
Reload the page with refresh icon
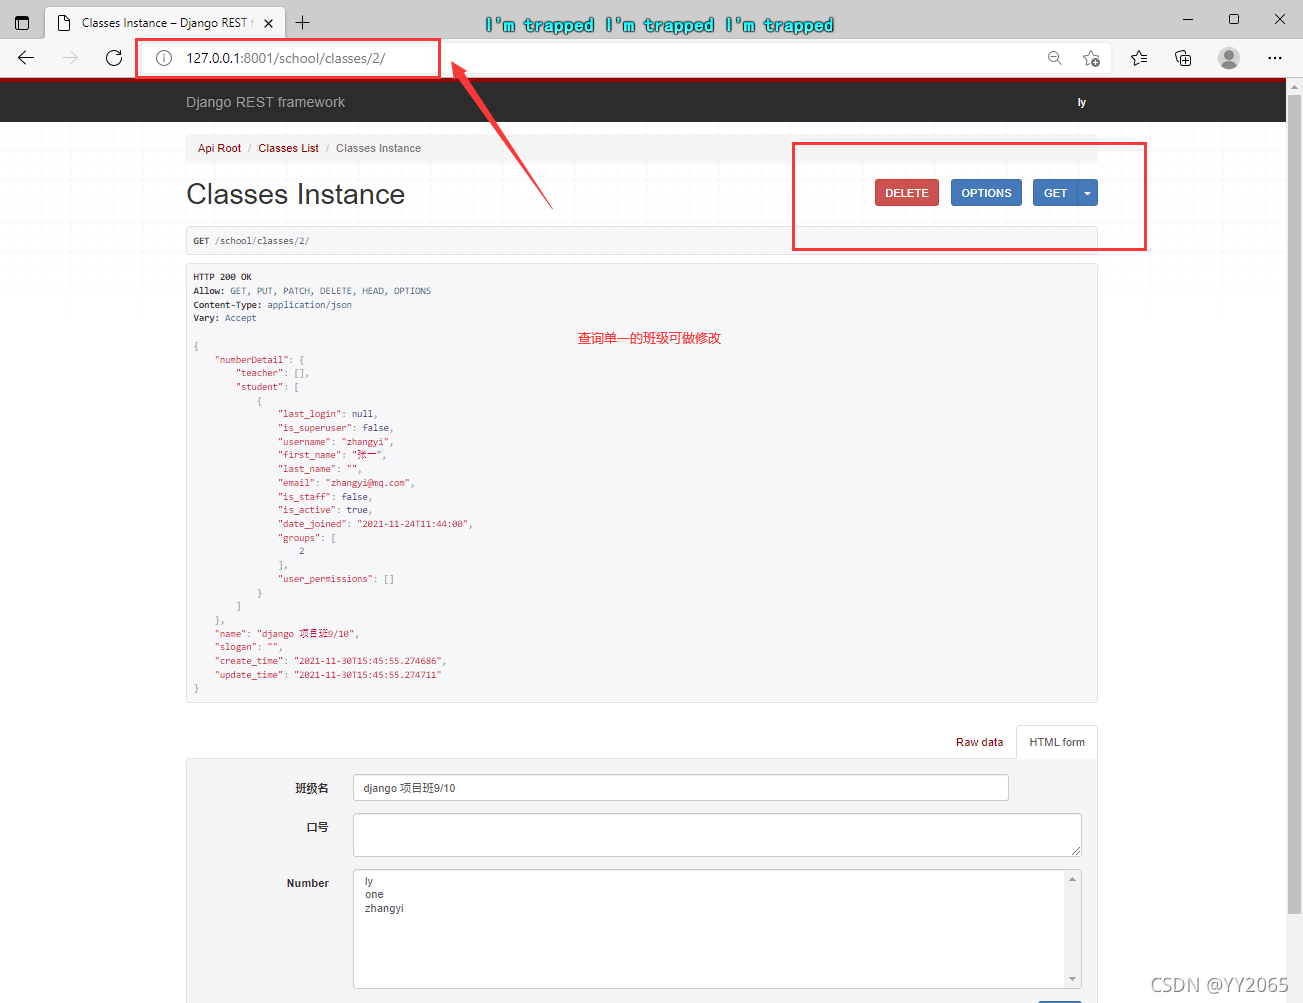114,58
